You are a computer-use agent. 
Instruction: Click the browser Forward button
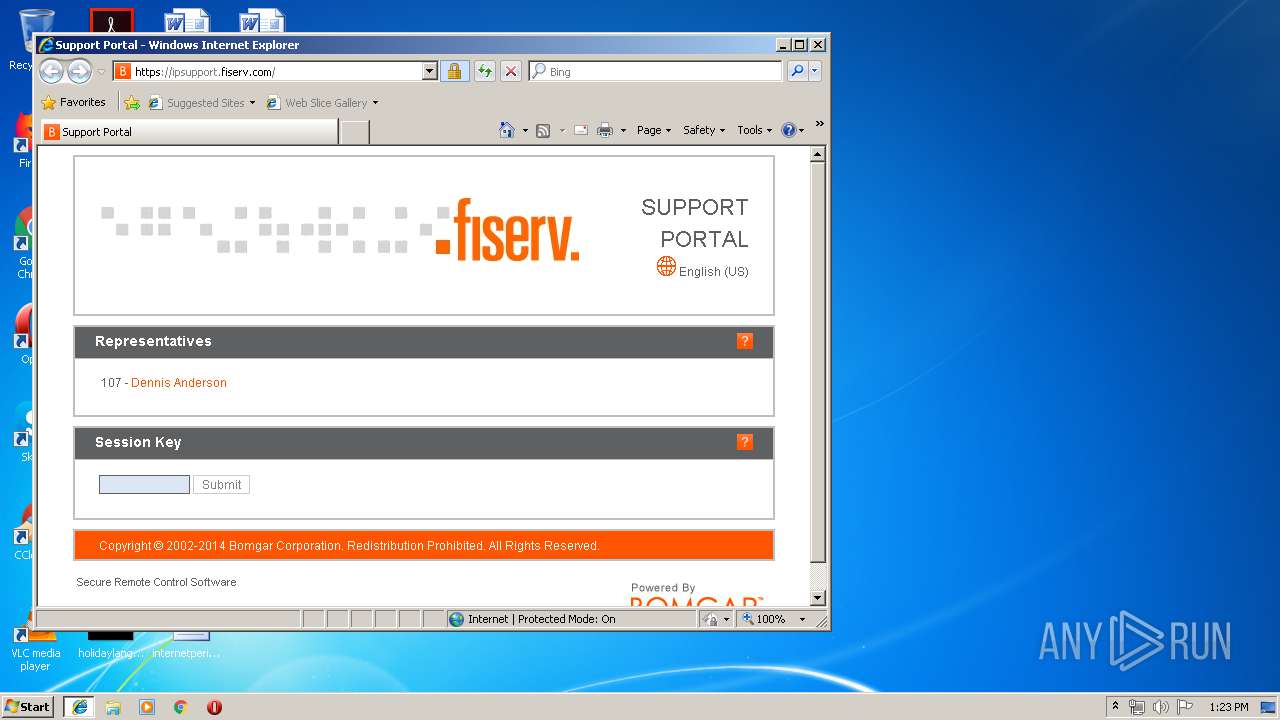coord(79,71)
